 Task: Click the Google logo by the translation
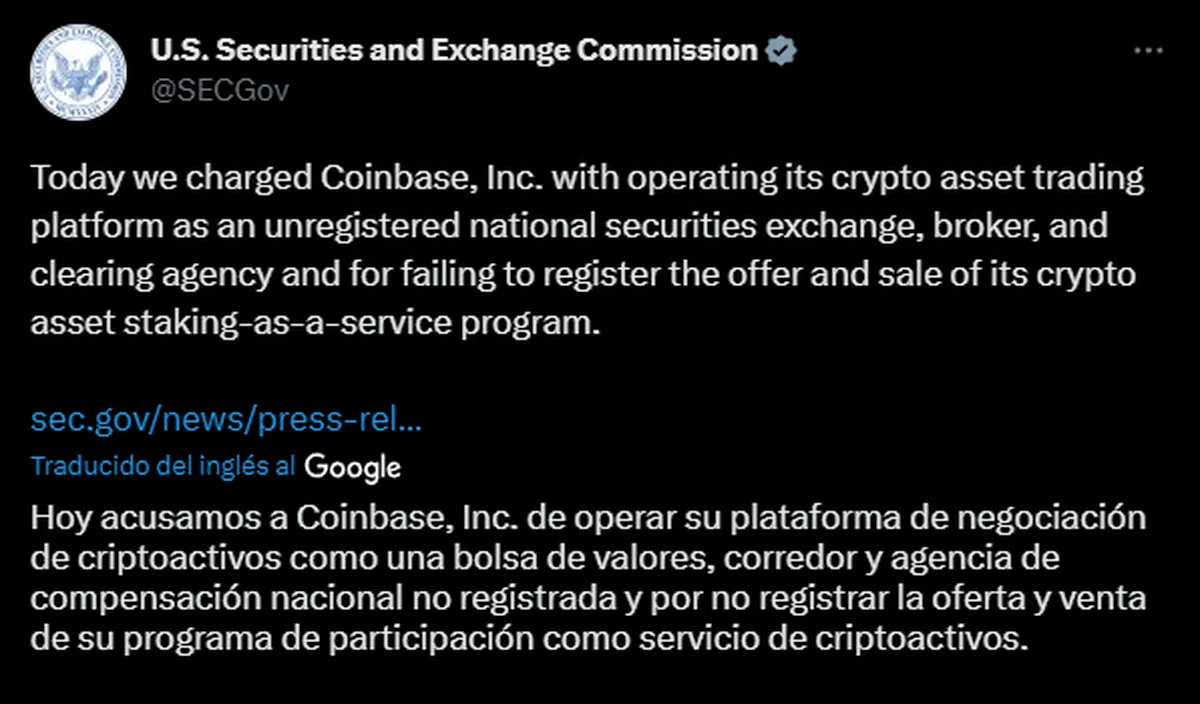pos(353,467)
